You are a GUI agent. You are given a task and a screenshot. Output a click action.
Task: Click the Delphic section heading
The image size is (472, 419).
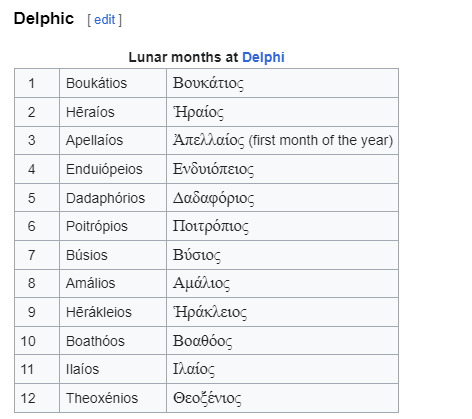[x=44, y=18]
